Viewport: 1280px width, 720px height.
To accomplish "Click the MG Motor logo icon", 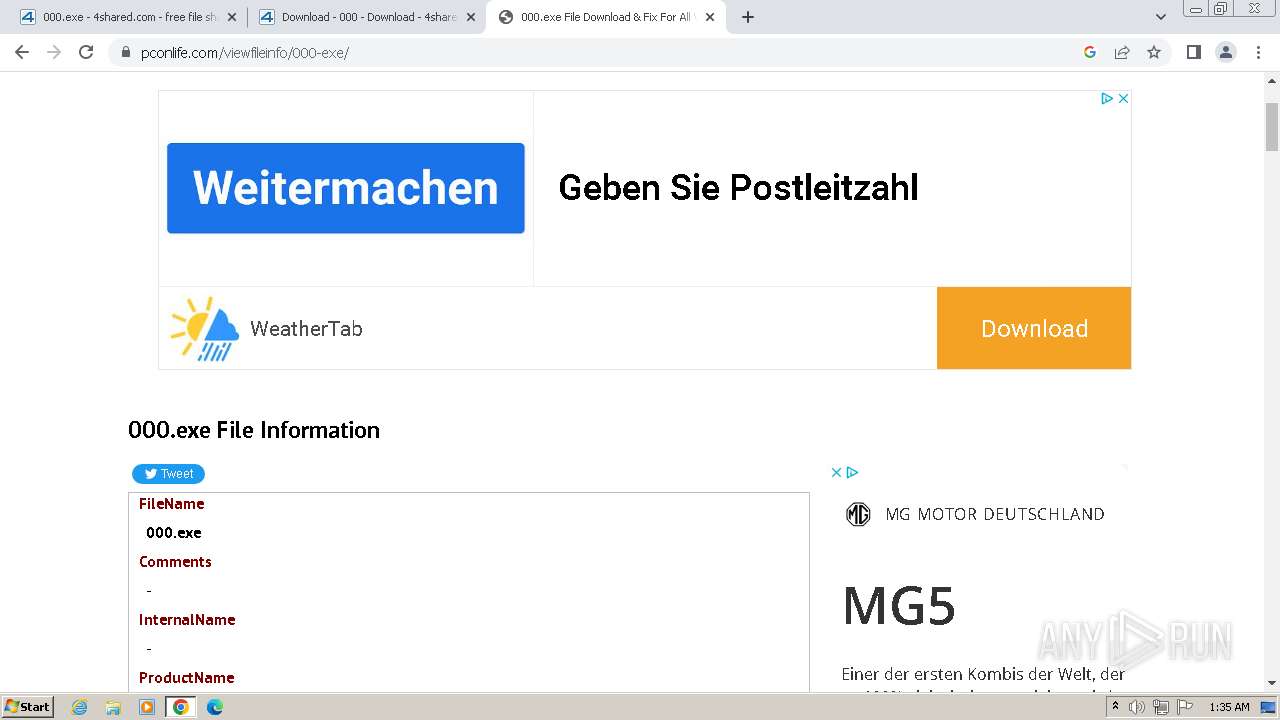I will [858, 514].
